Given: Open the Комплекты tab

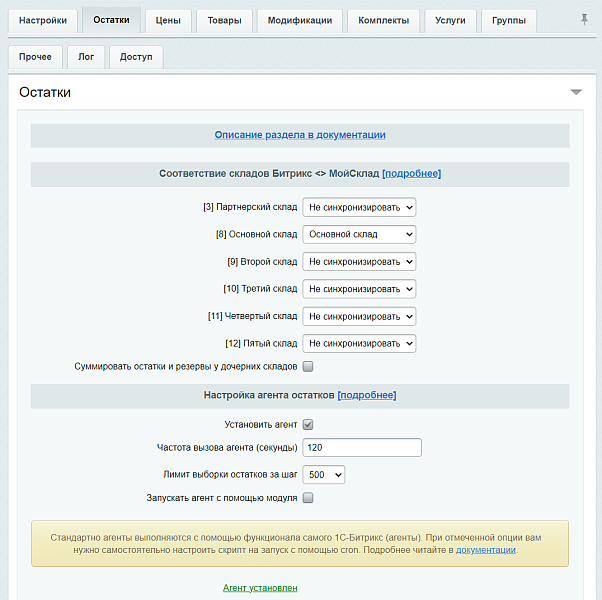Looking at the screenshot, I should (384, 21).
